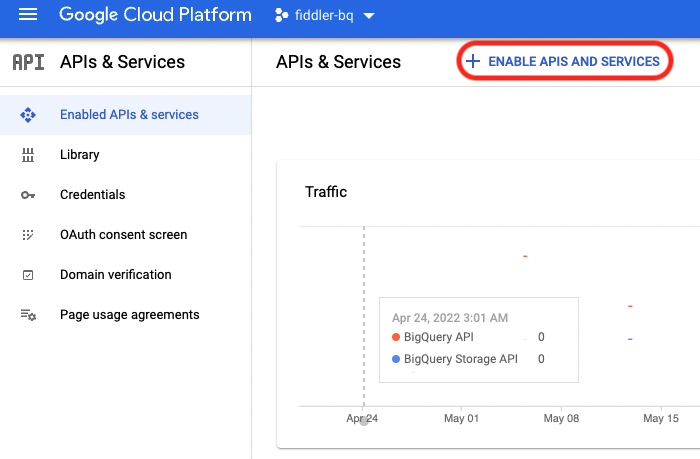The image size is (700, 459).
Task: Click the Page usage agreements icon
Action: [x=28, y=315]
